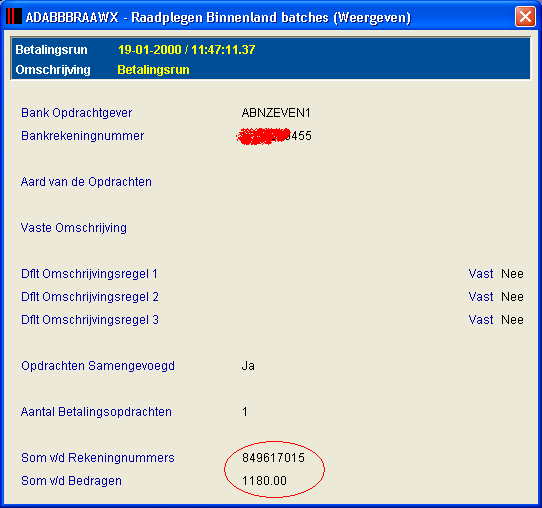Select the Omschrijving value Betalingsrun
The height and width of the screenshot is (508, 542).
coord(153,70)
